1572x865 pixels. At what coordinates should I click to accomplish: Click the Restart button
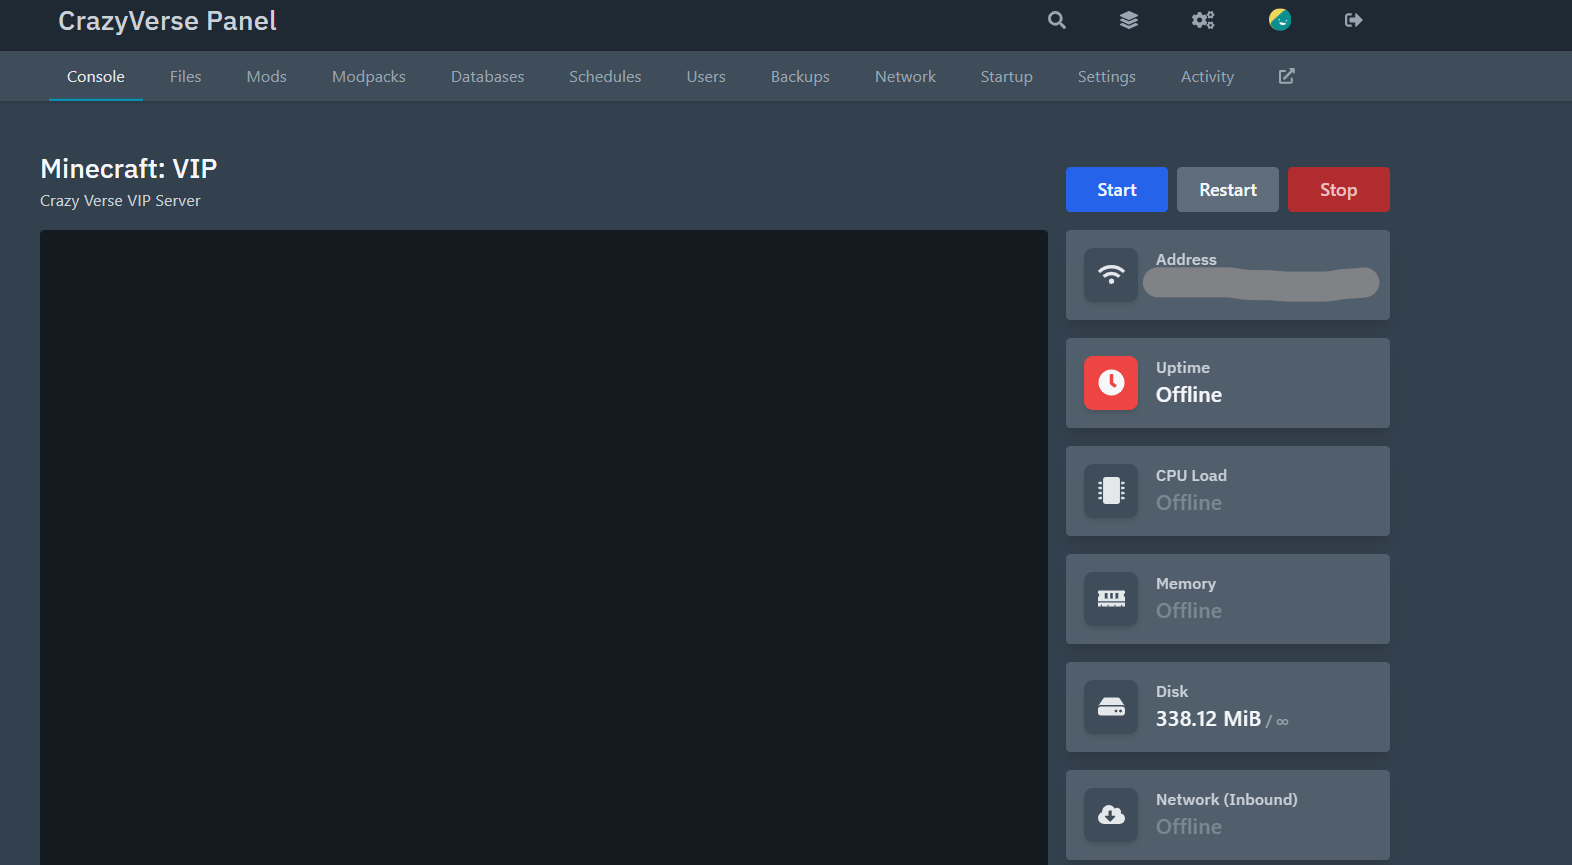click(1228, 190)
